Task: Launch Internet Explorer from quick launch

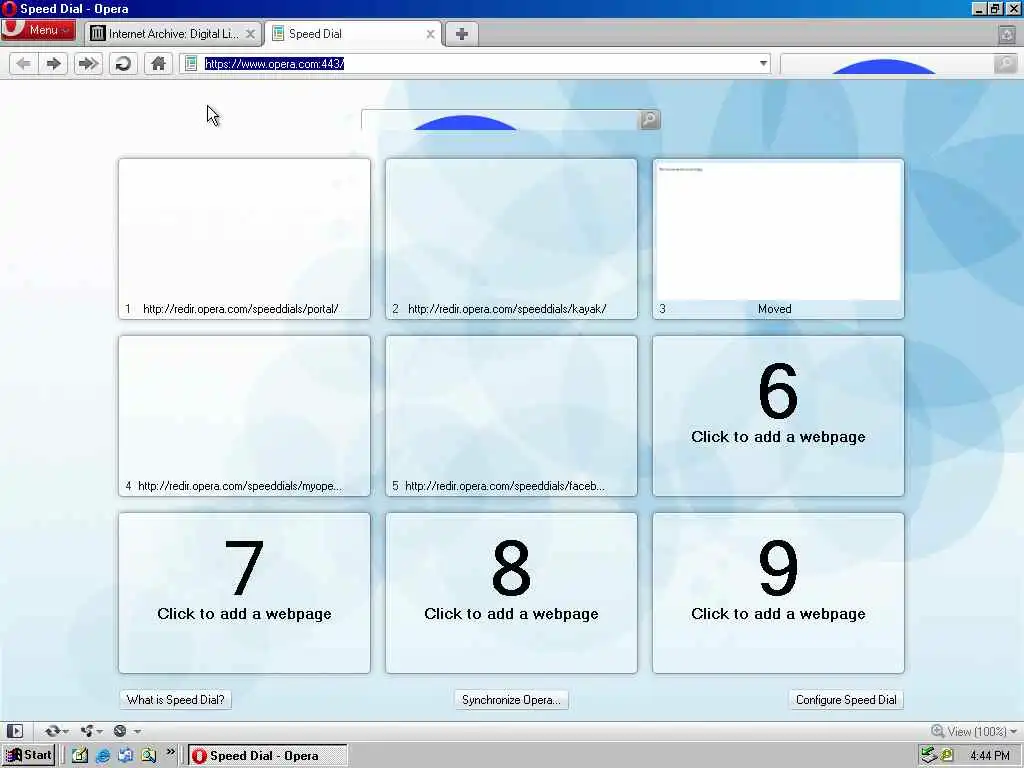Action: (x=103, y=756)
